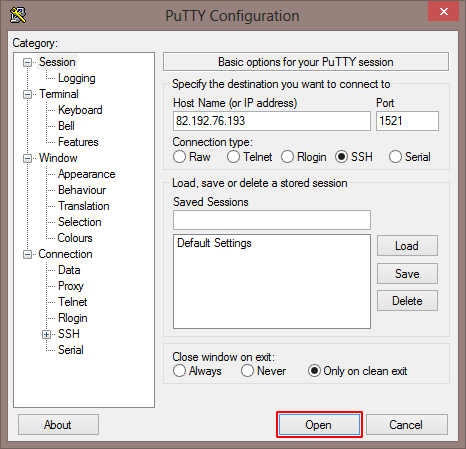Select the SSH category in the tree
Viewport: 466px width, 449px height.
(69, 334)
